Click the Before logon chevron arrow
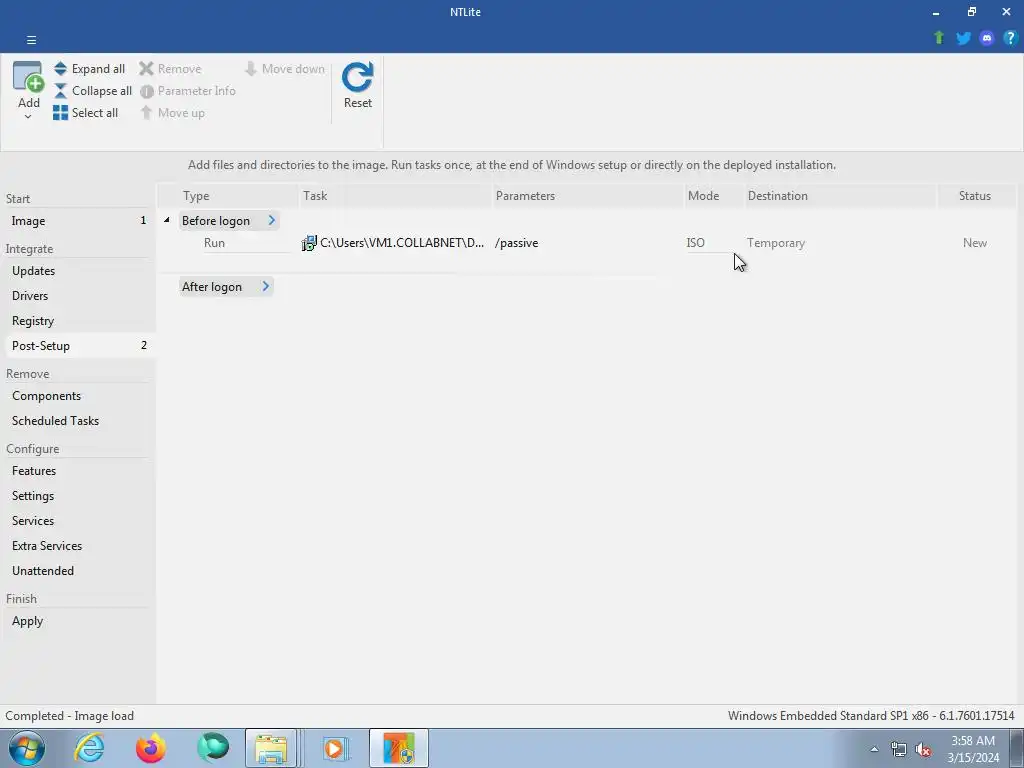The image size is (1024, 768). tap(272, 221)
